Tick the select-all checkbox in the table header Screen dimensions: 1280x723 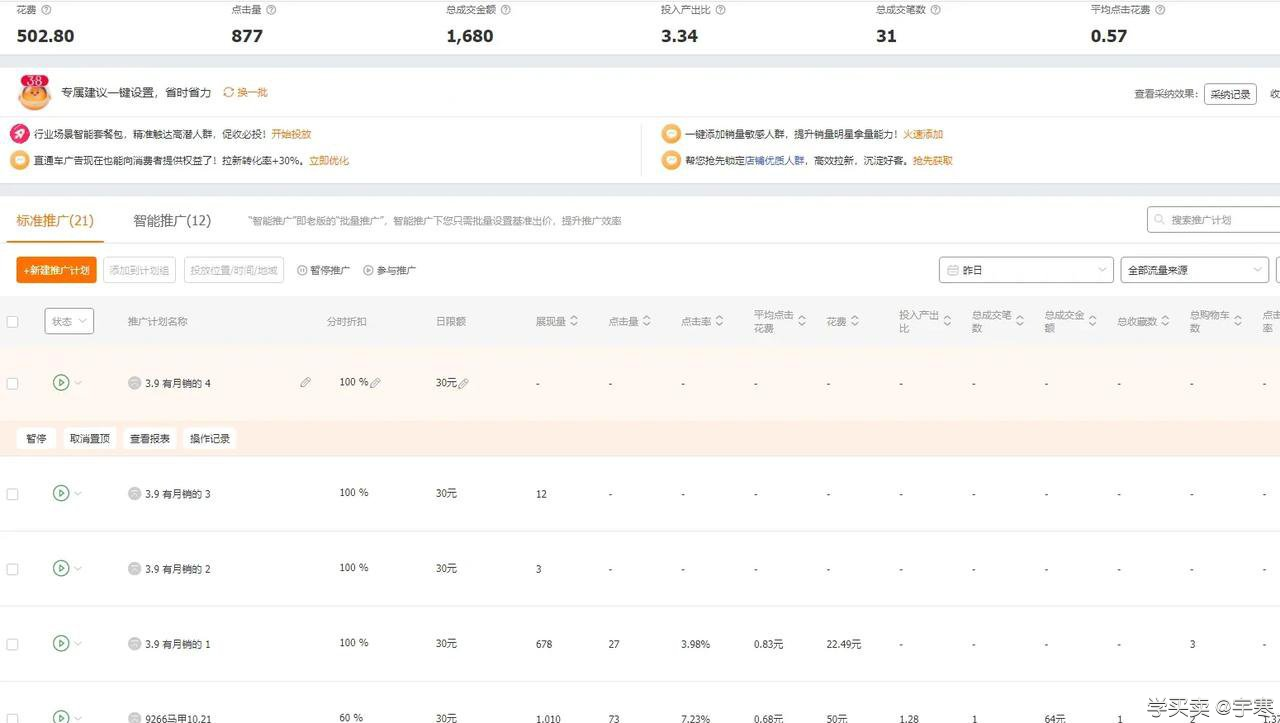tap(12, 322)
